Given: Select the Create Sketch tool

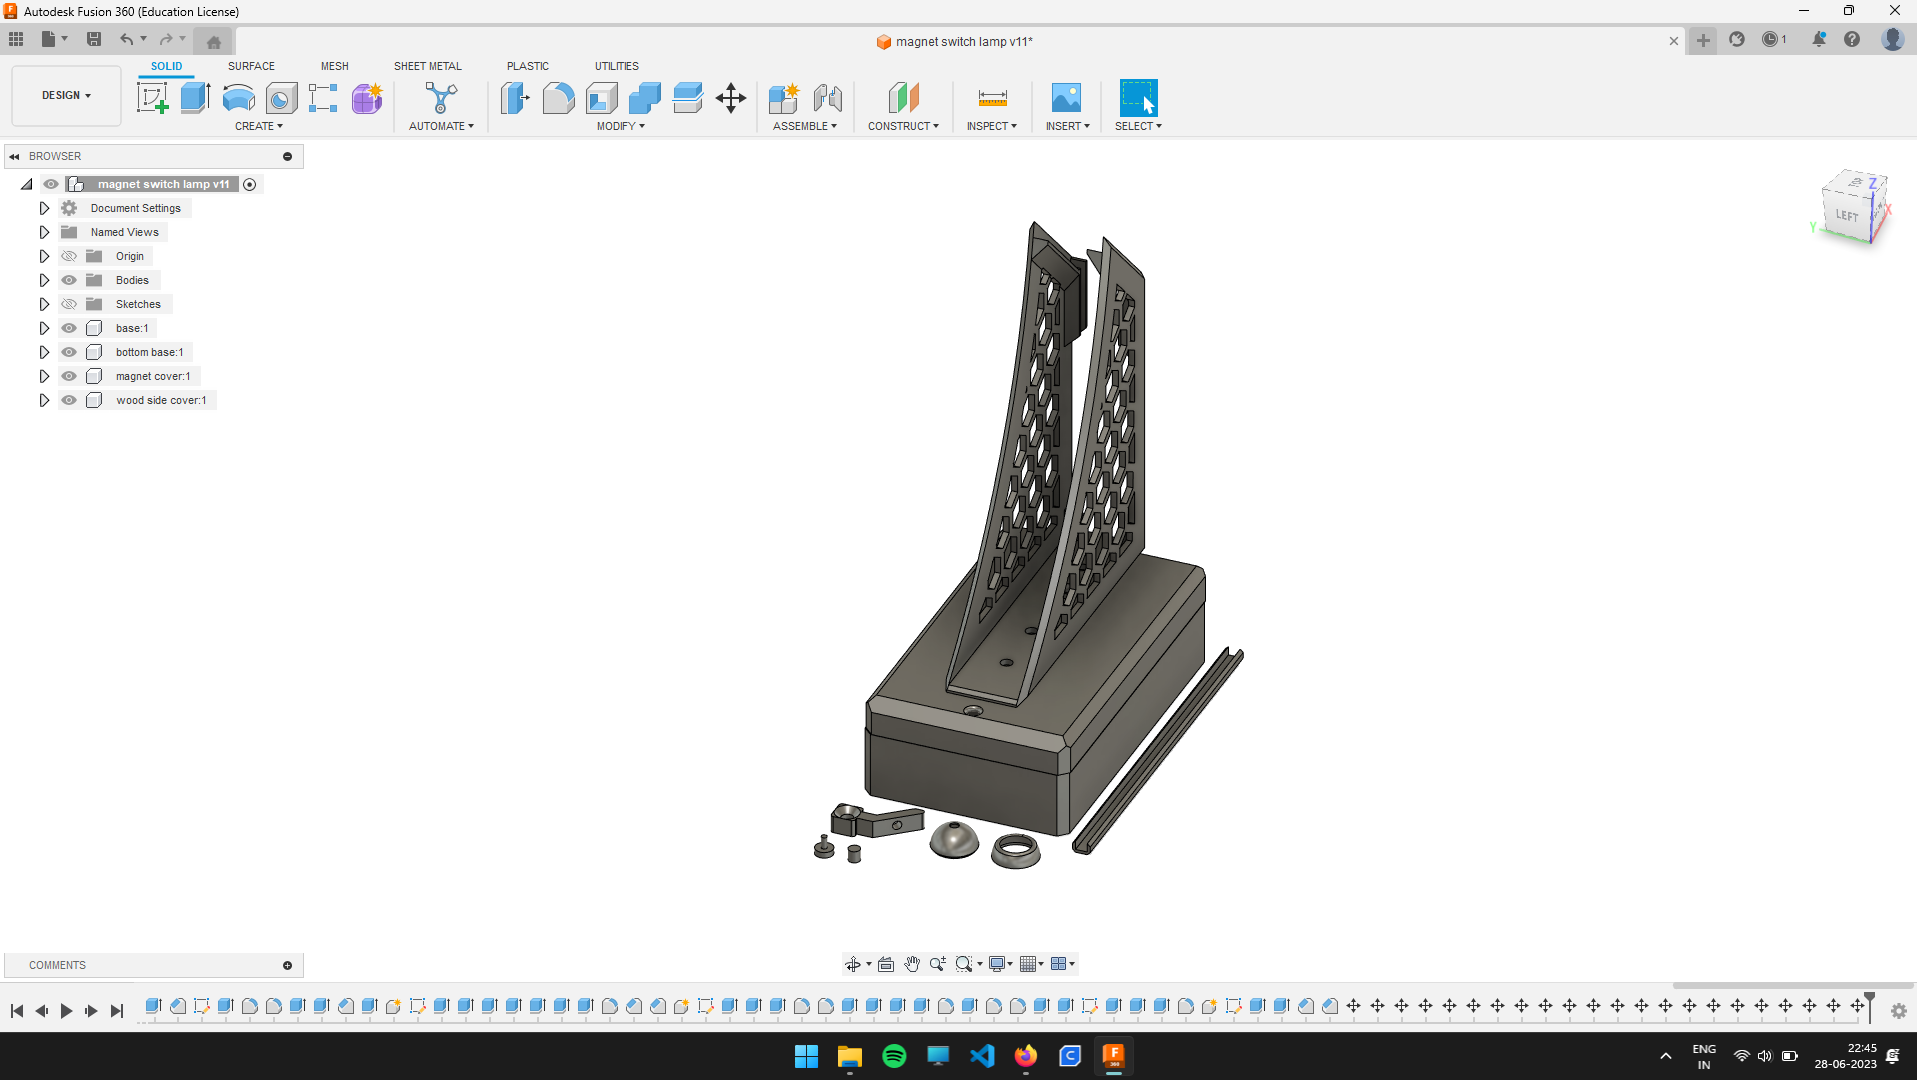Looking at the screenshot, I should (153, 98).
